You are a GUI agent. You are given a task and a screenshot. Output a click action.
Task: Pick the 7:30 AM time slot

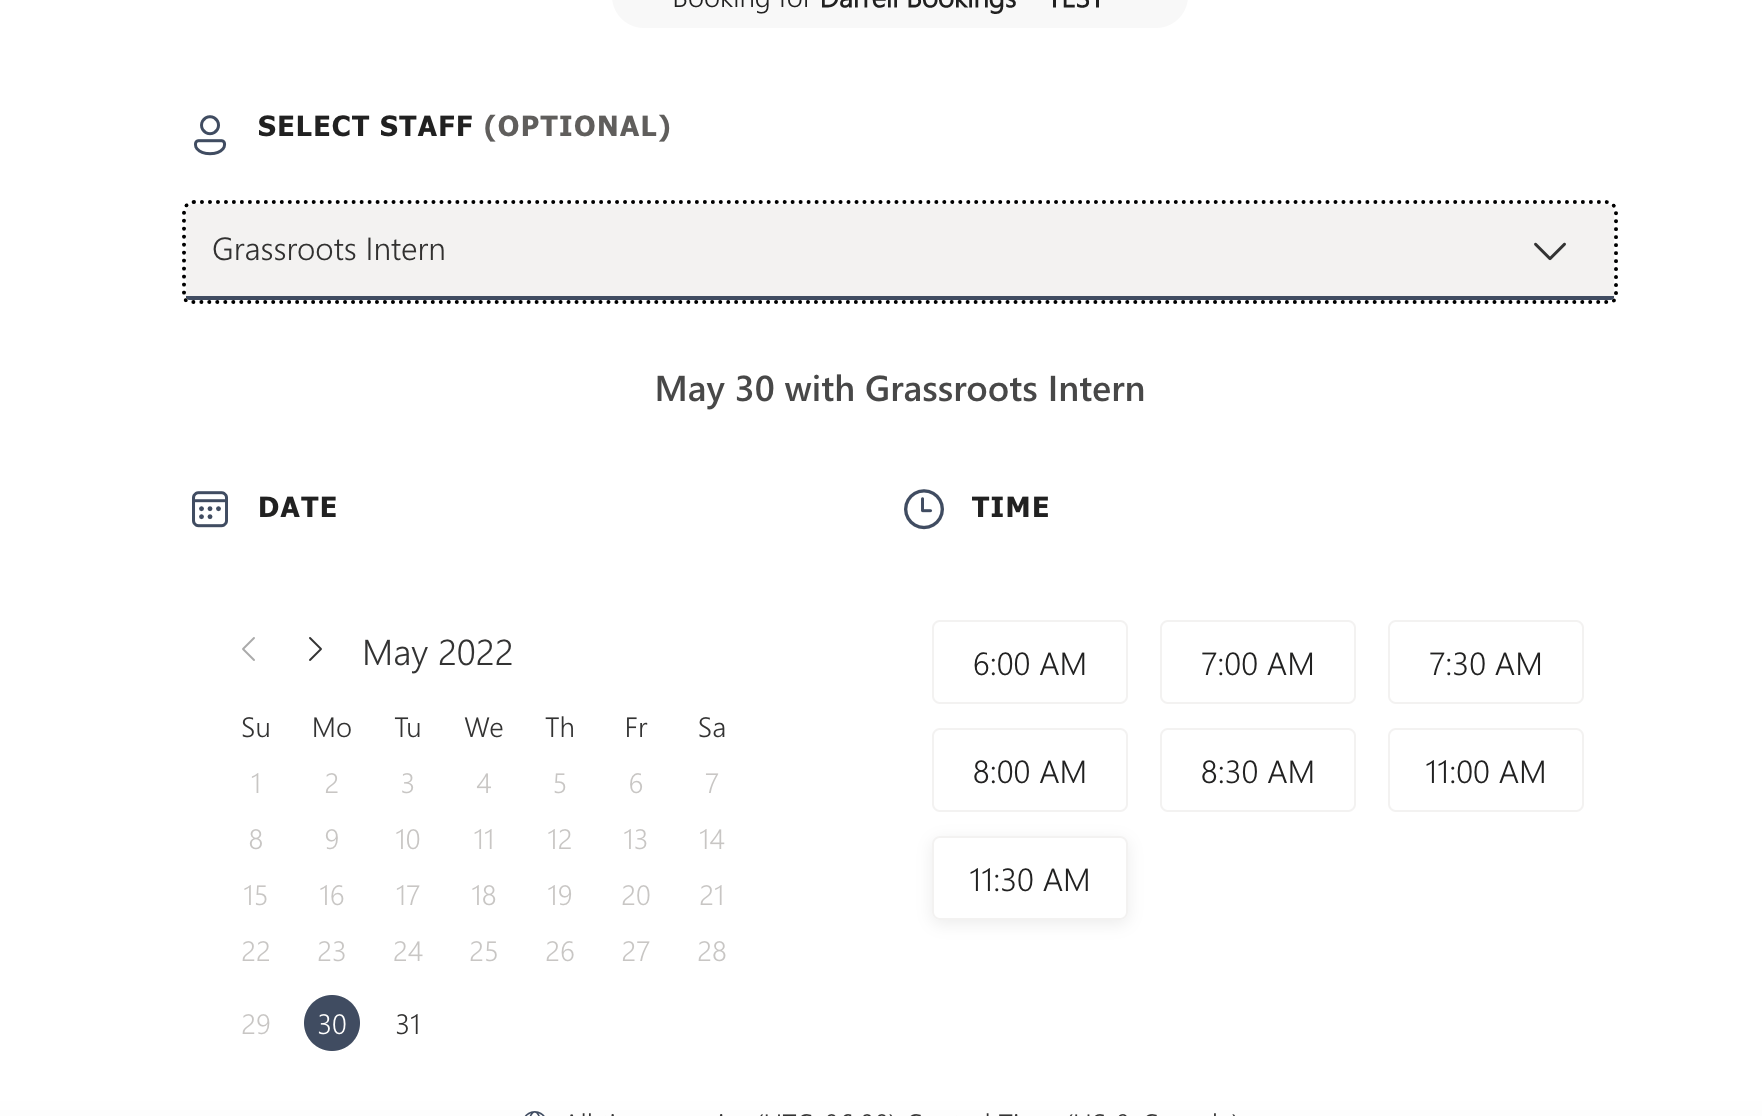[x=1485, y=663]
